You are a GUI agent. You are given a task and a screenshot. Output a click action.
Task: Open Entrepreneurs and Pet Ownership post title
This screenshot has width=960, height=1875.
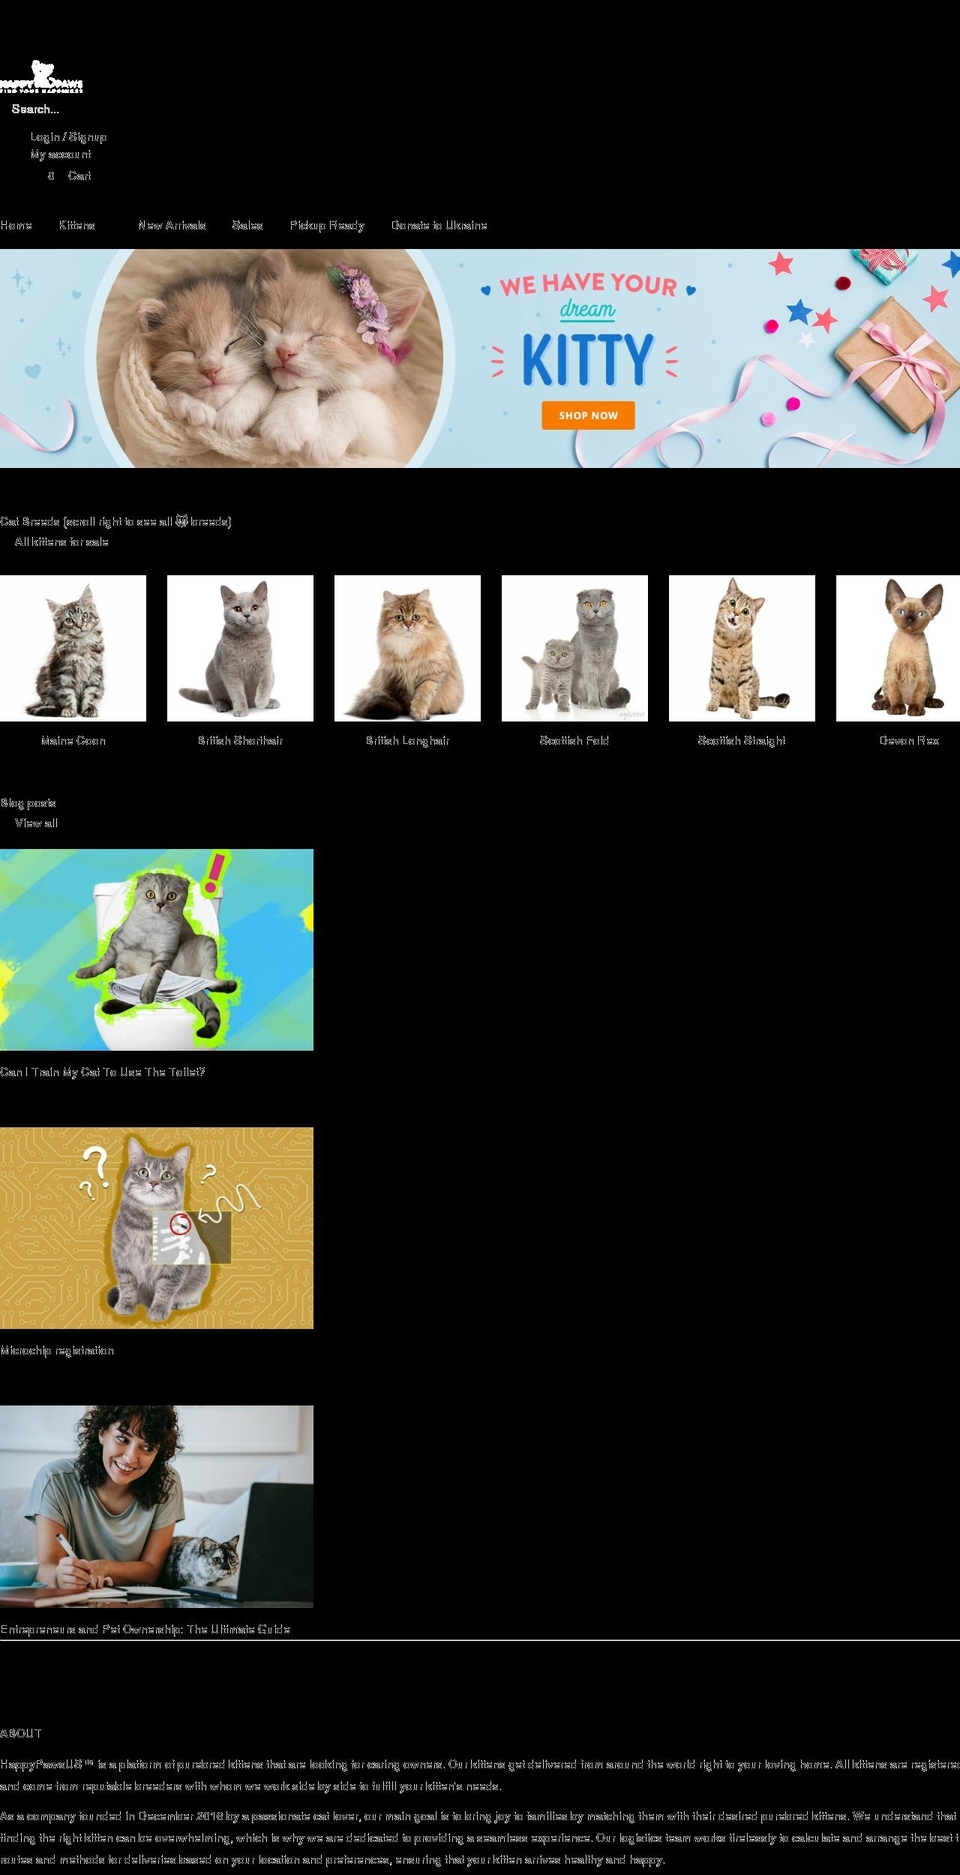pyautogui.click(x=145, y=1629)
